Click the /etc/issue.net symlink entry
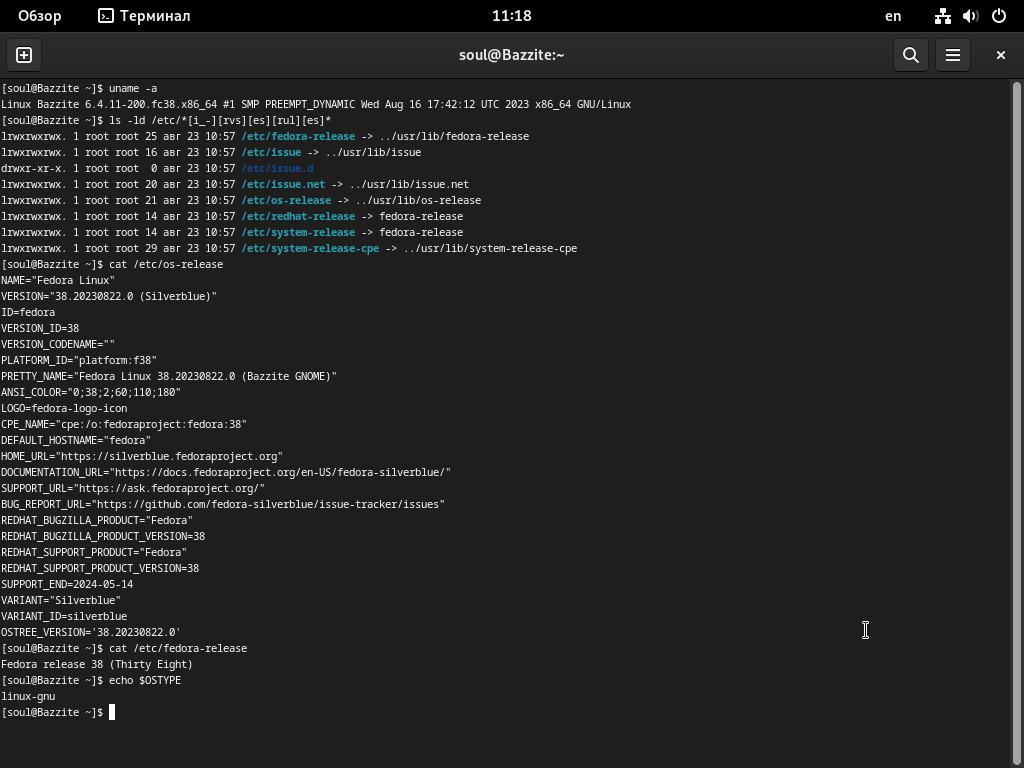The image size is (1024, 768). point(283,184)
